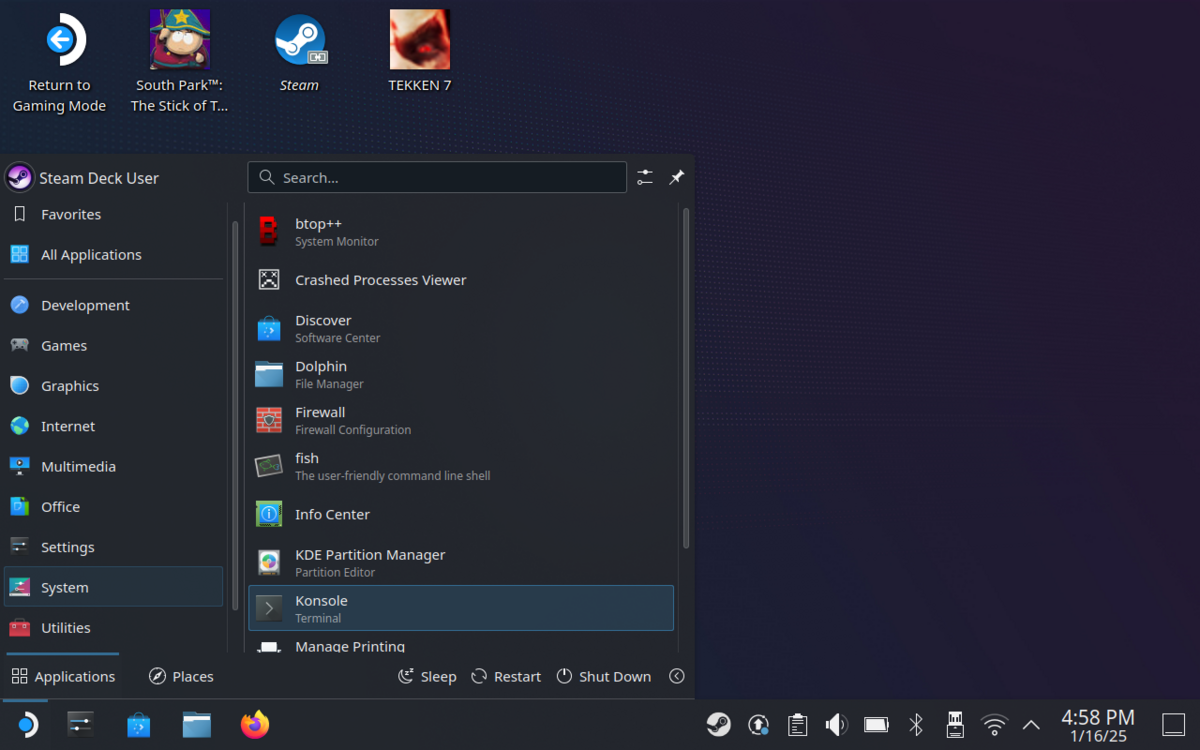Click the application list scrollbar
This screenshot has height=750, width=1200.
click(x=686, y=378)
